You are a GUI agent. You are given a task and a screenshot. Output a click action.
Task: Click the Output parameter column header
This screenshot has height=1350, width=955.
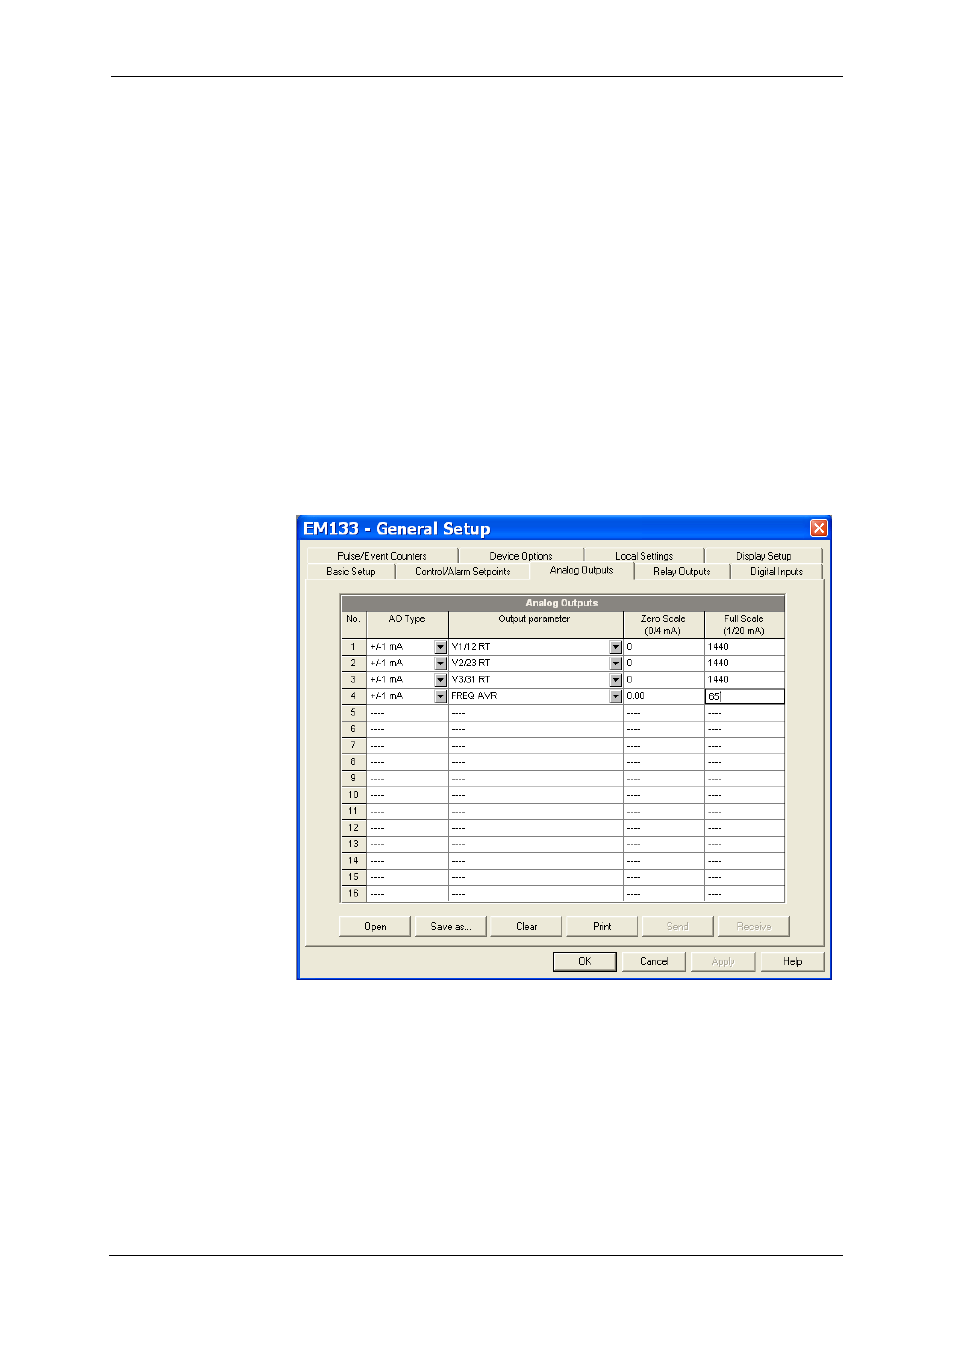click(535, 625)
